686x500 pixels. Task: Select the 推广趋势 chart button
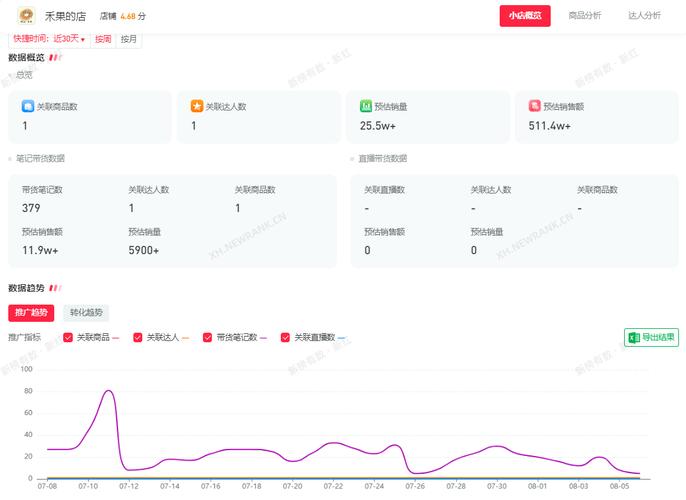(31, 313)
